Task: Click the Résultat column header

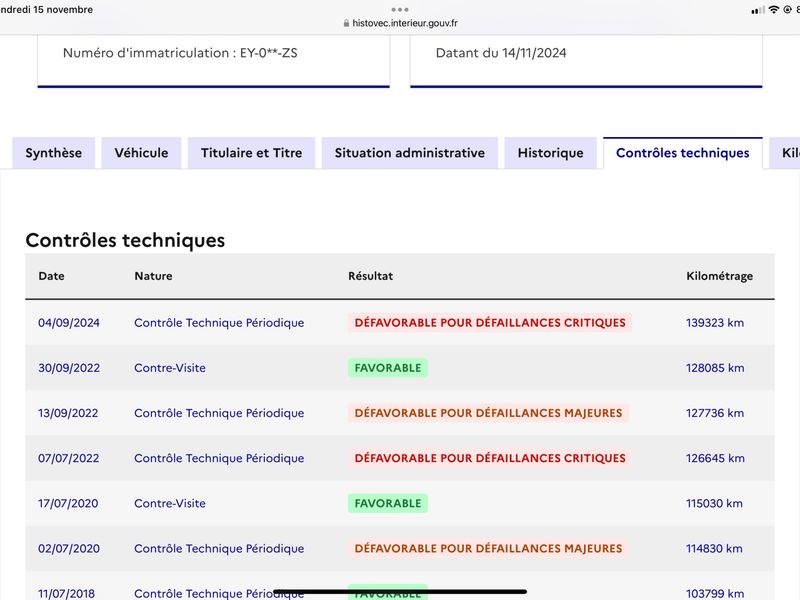Action: (x=370, y=276)
